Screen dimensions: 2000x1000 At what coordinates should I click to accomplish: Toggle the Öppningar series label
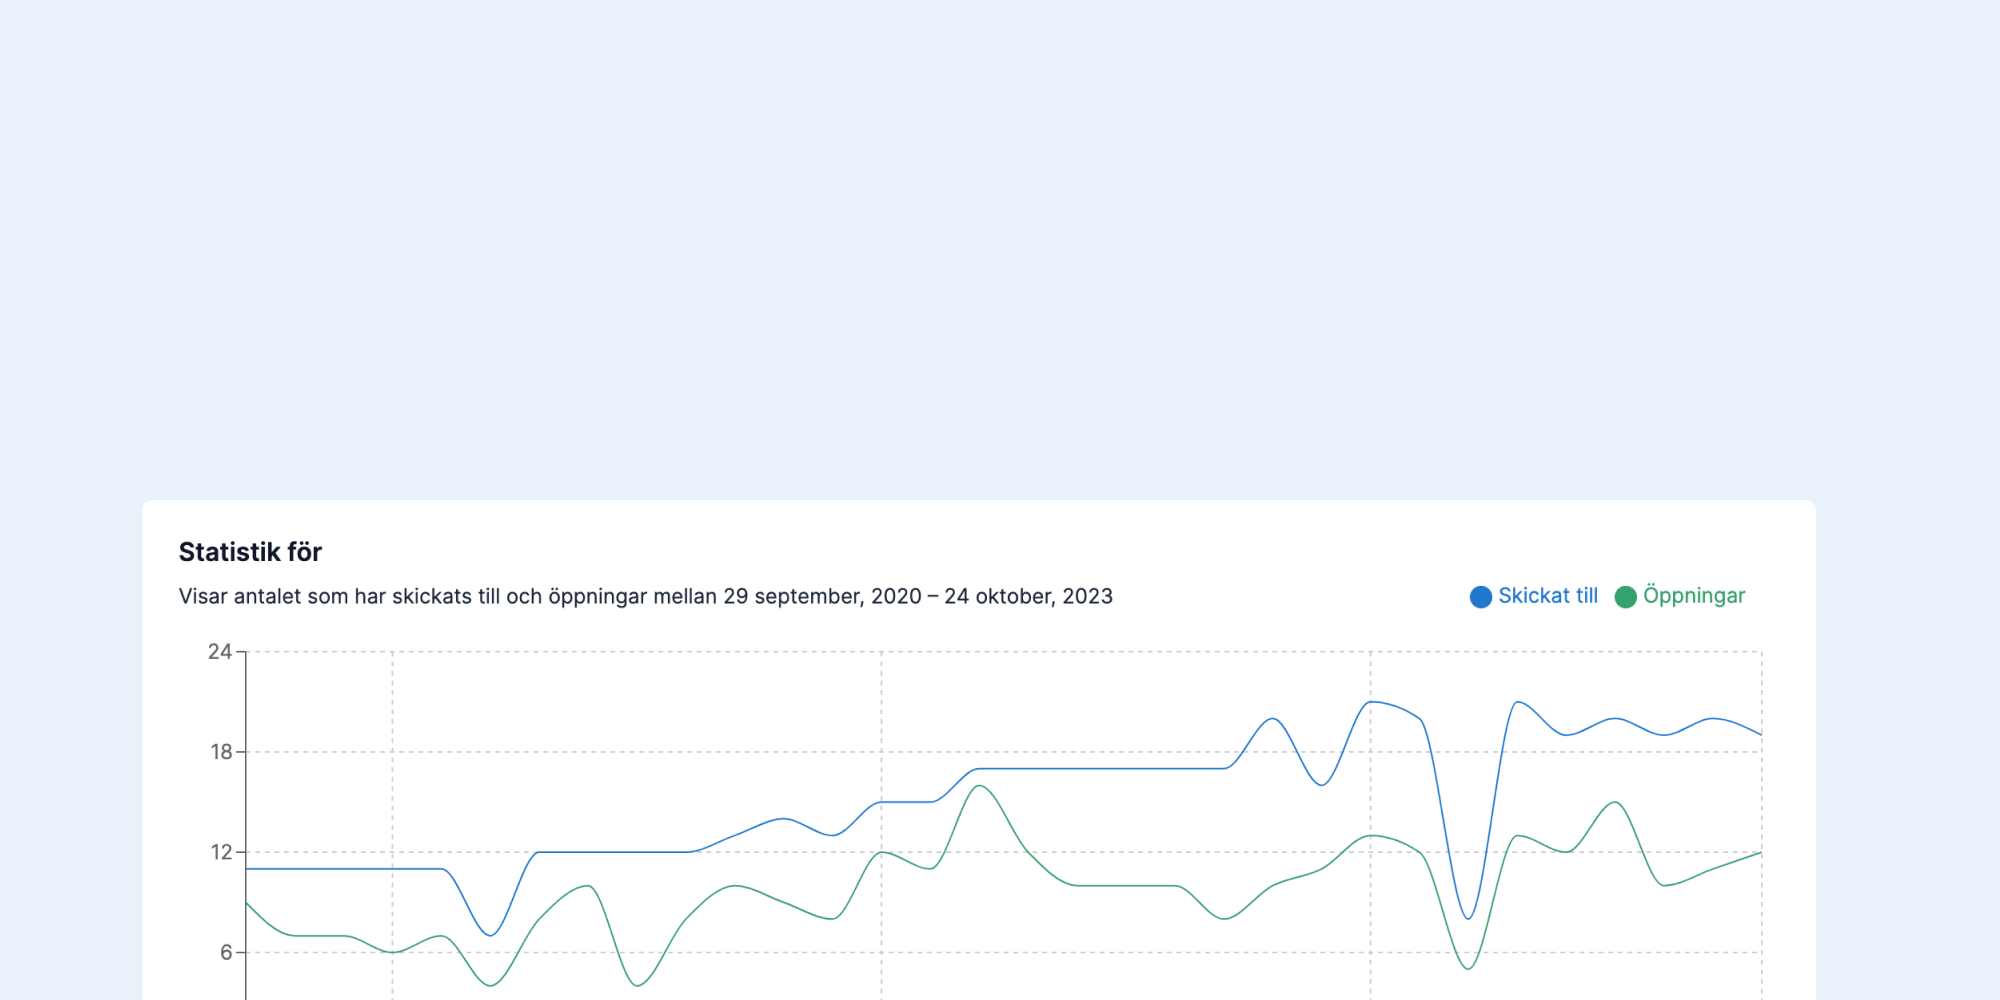(x=1693, y=596)
